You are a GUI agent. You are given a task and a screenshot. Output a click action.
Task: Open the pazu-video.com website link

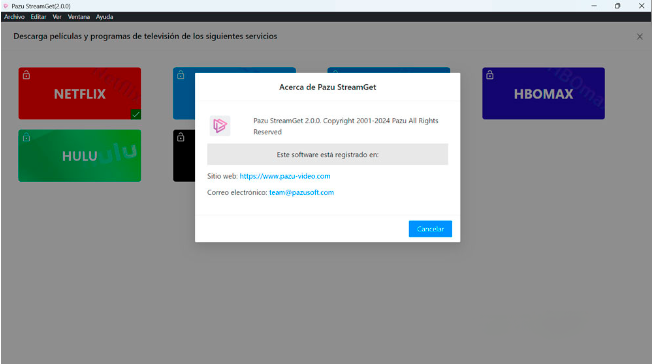tap(285, 176)
